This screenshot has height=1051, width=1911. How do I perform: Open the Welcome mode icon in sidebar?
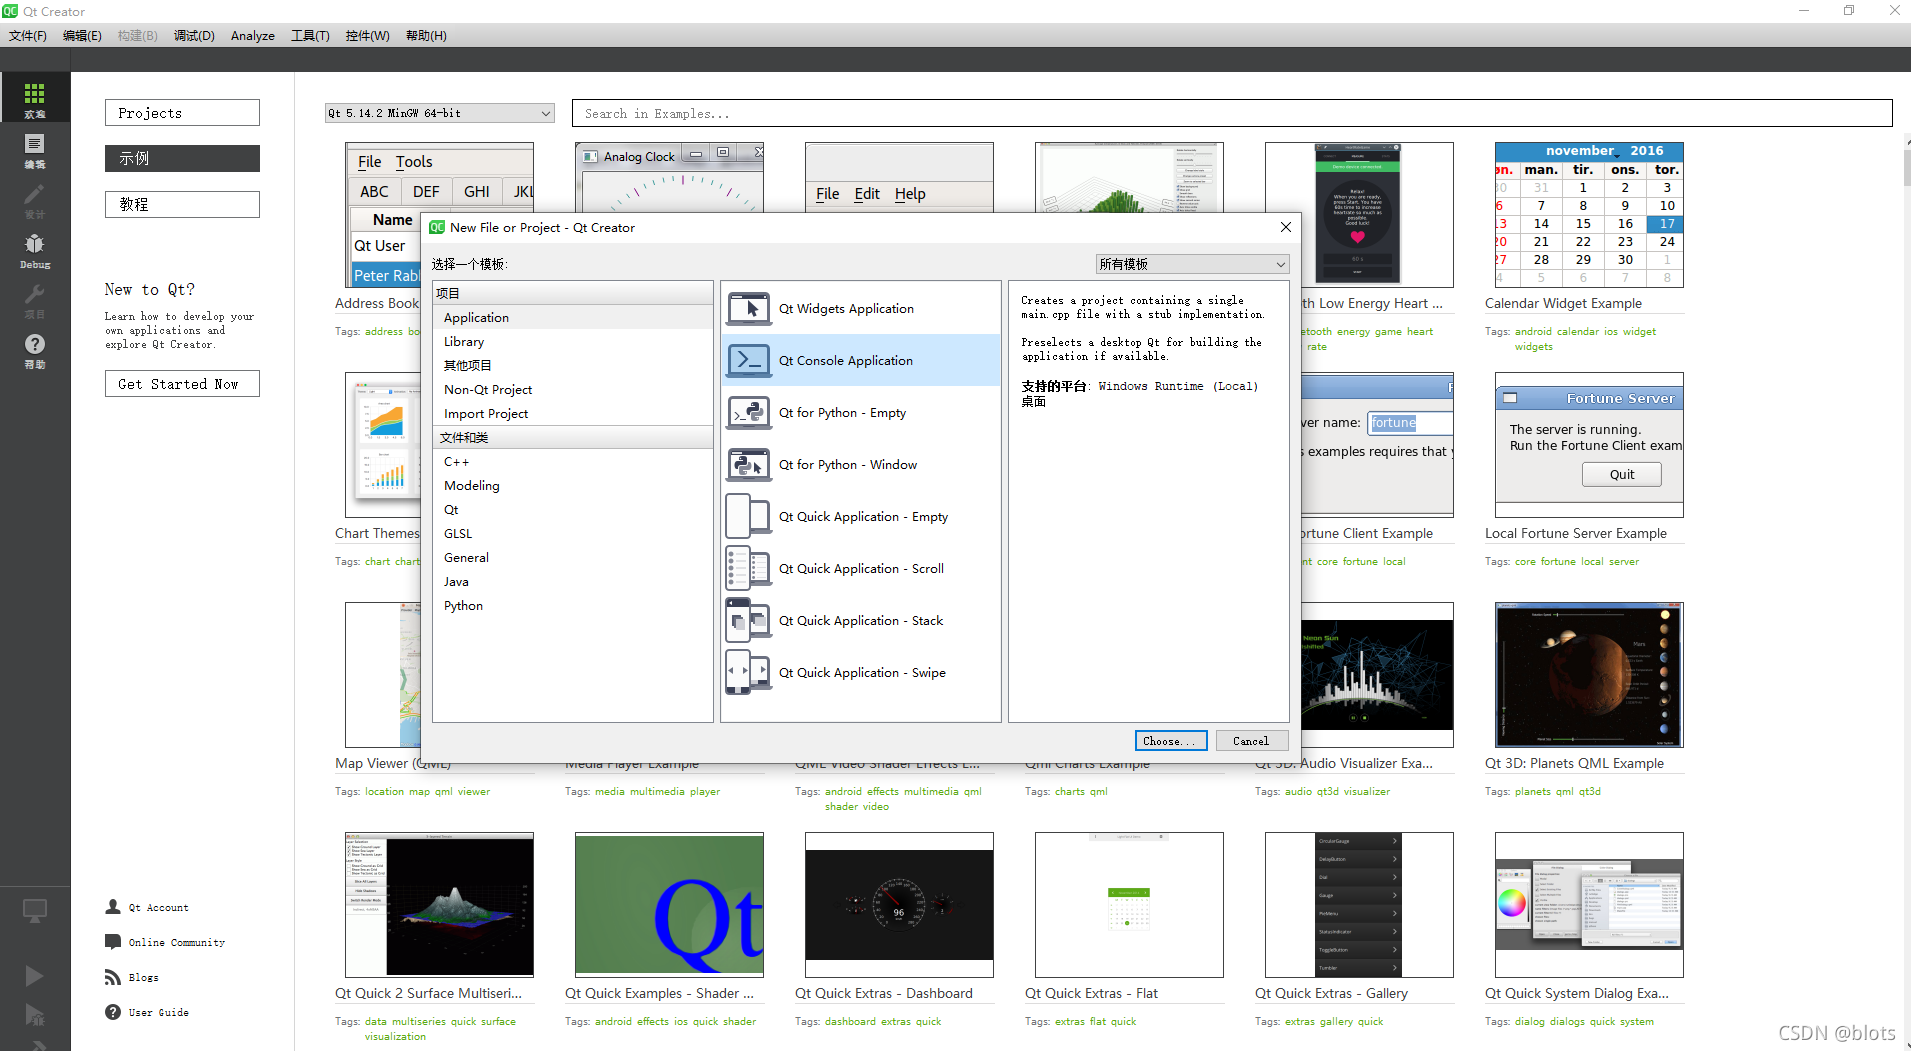pos(35,98)
